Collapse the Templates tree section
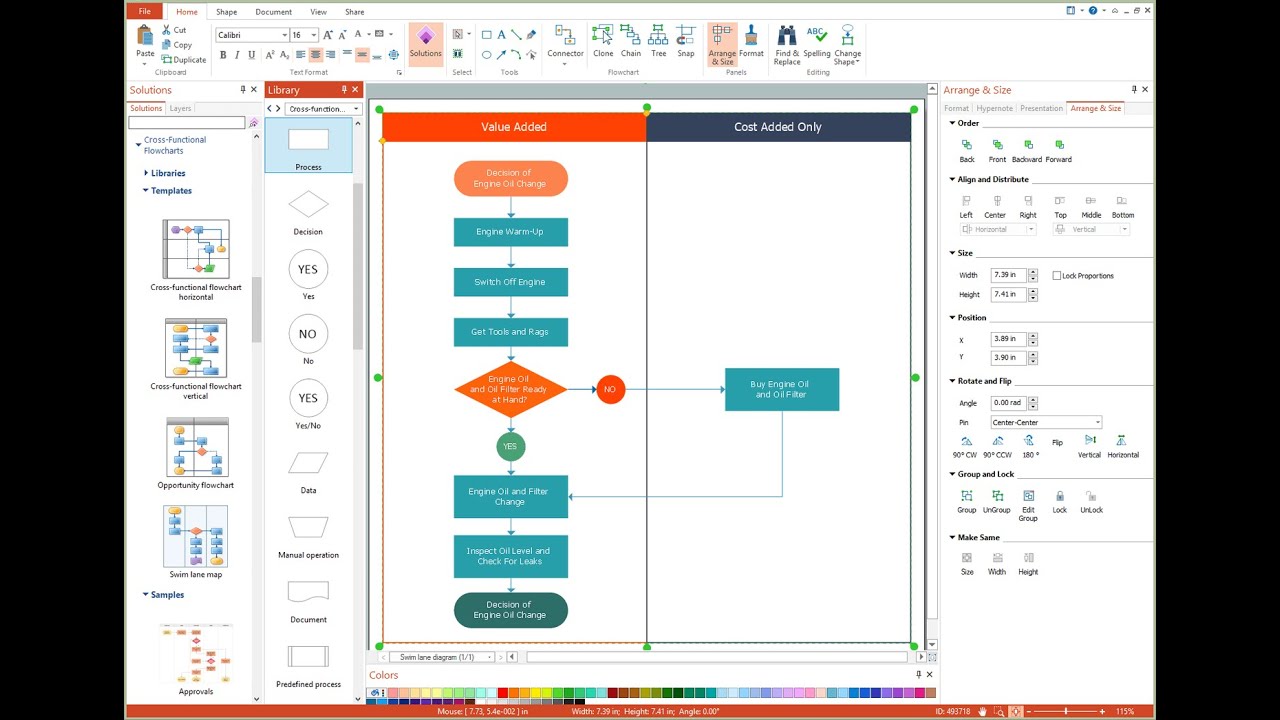Viewport: 1280px width, 720px height. [x=146, y=190]
